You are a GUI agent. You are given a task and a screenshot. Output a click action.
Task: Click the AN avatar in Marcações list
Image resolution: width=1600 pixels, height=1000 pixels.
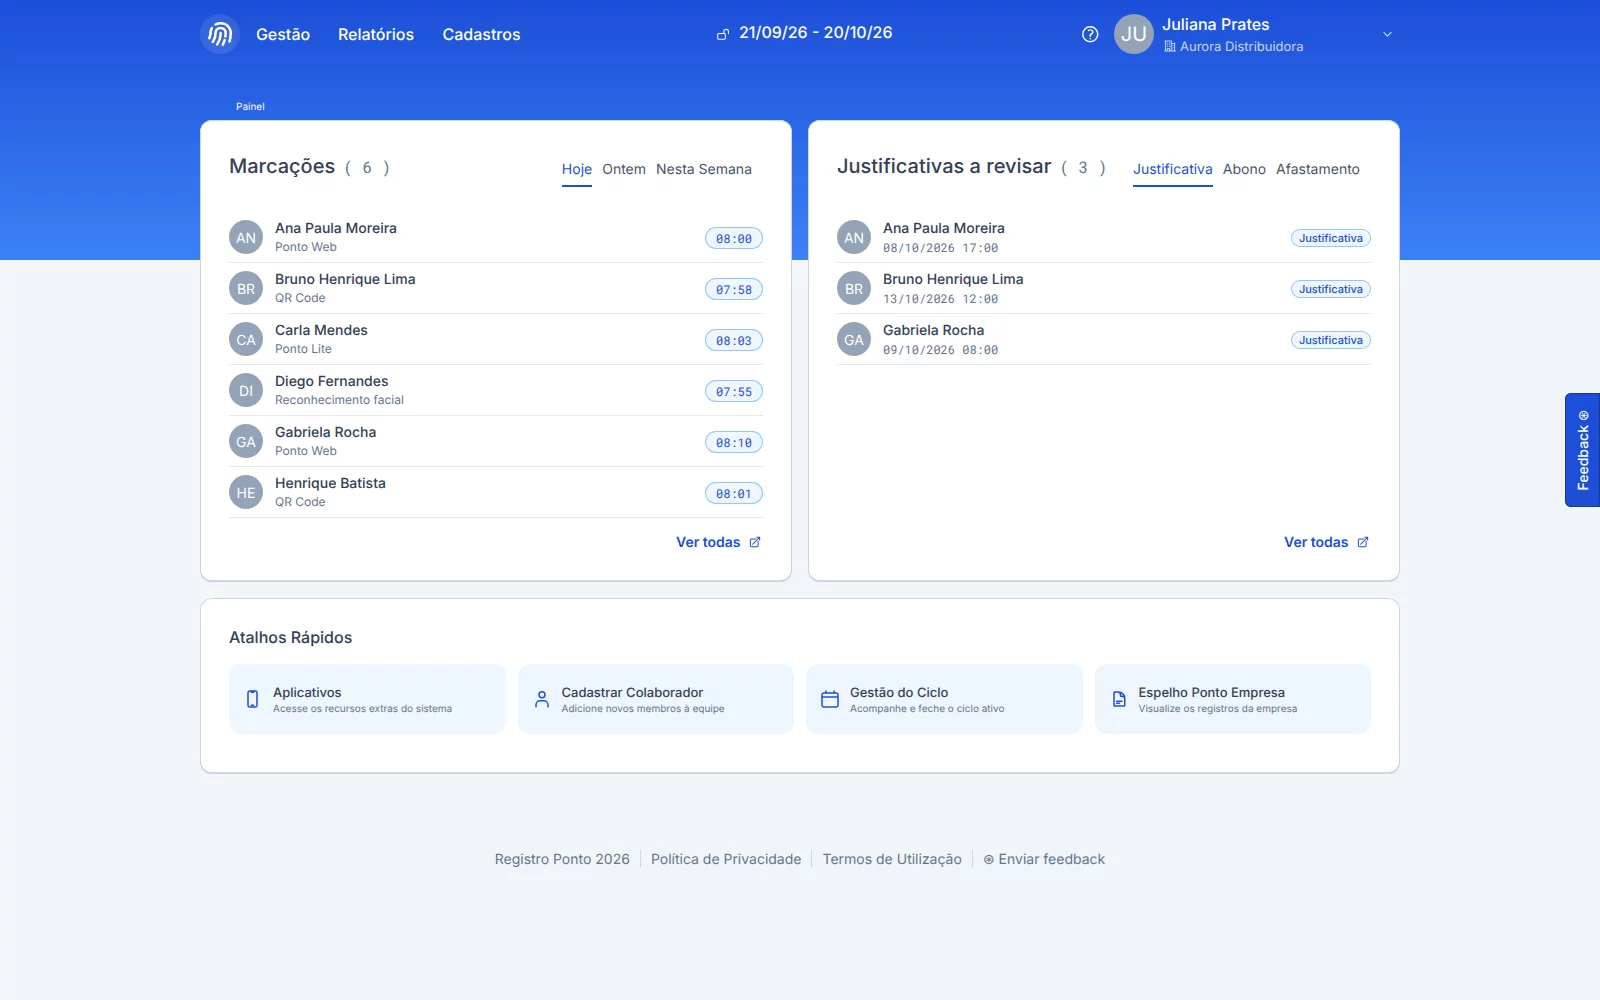click(x=246, y=238)
